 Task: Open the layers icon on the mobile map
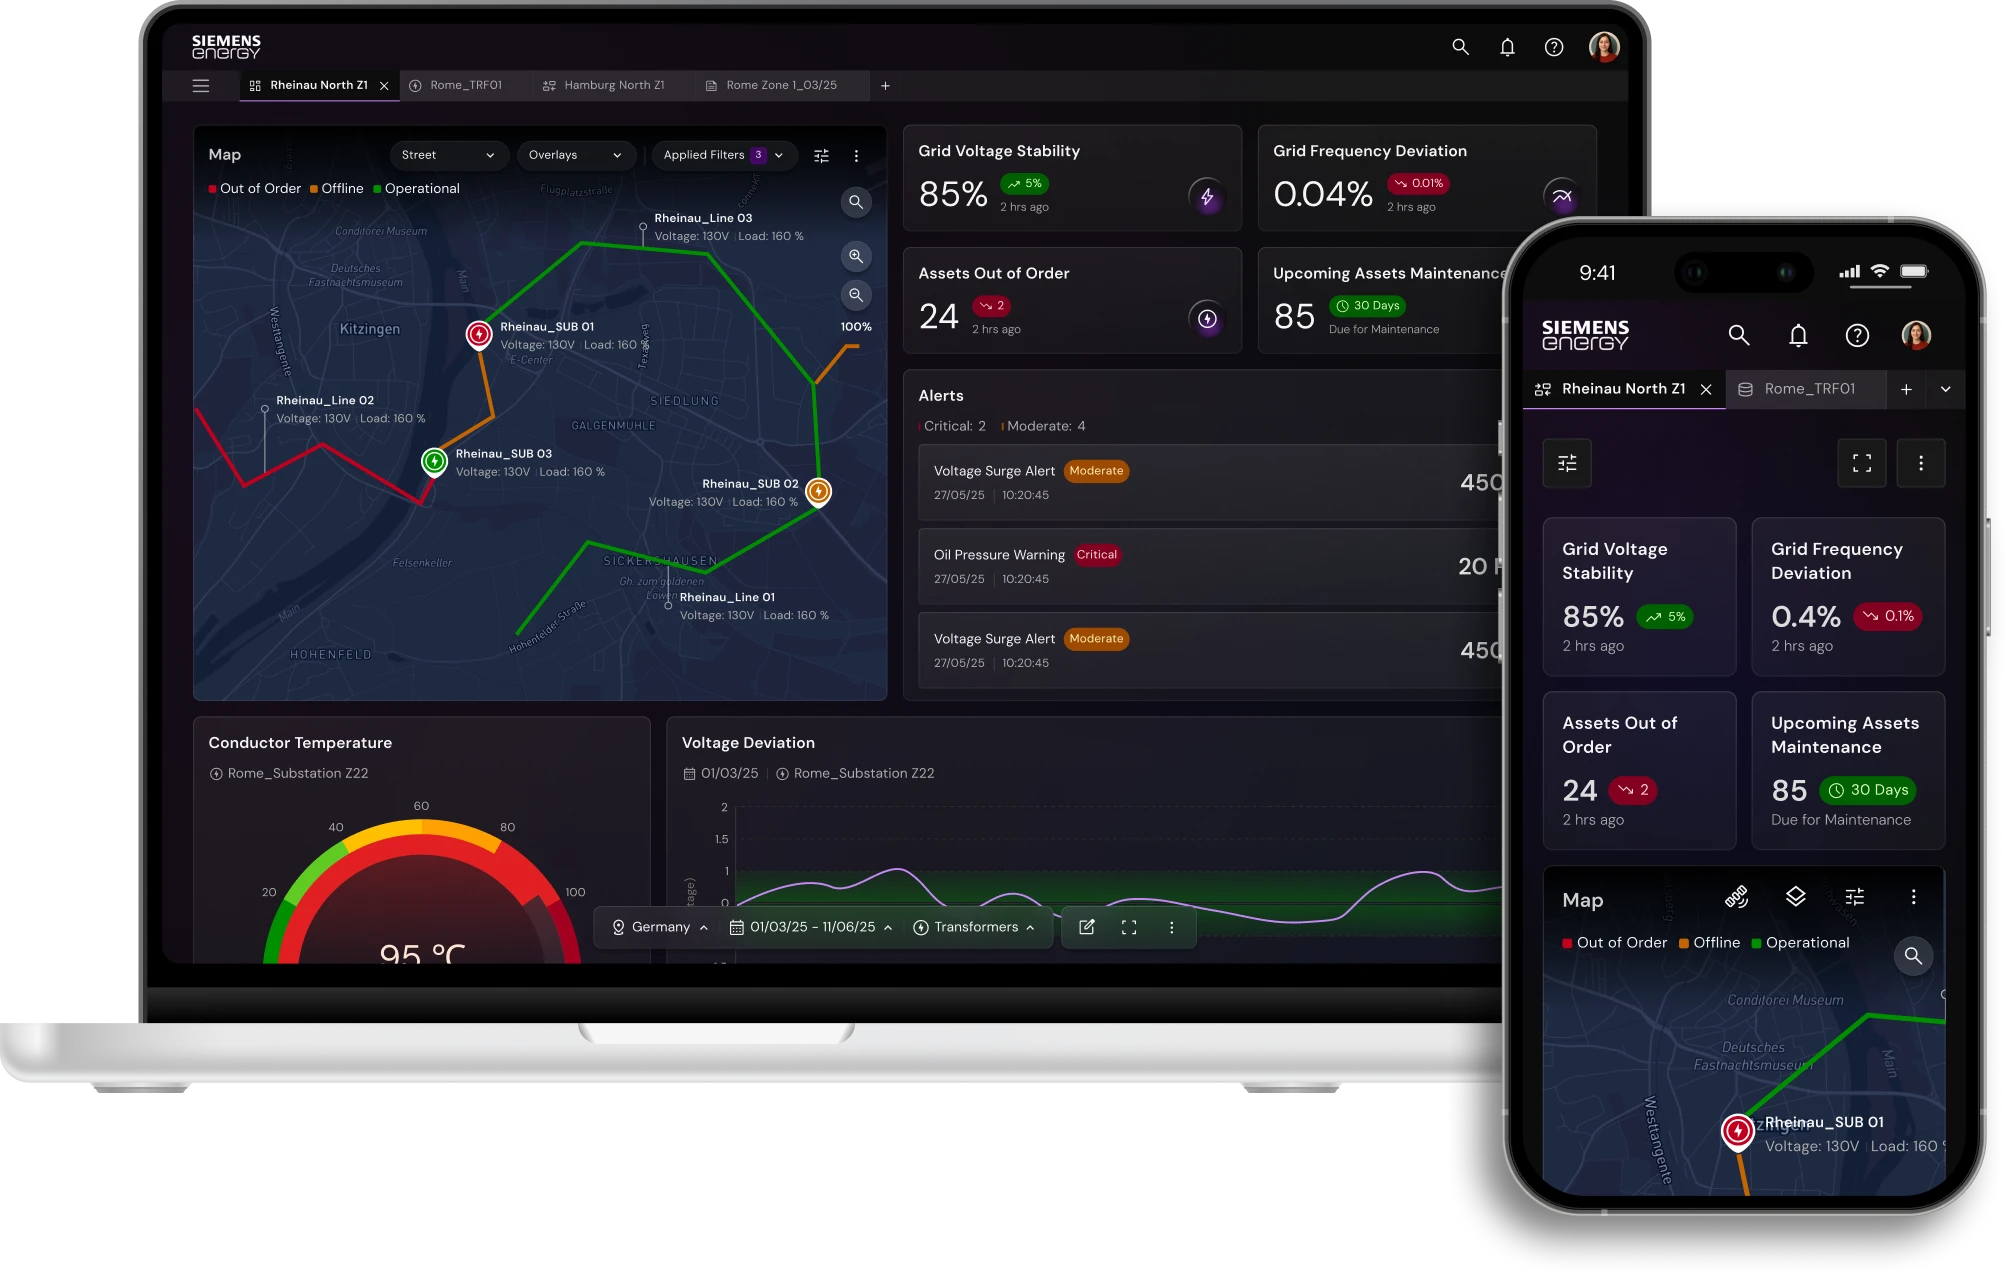[x=1795, y=897]
